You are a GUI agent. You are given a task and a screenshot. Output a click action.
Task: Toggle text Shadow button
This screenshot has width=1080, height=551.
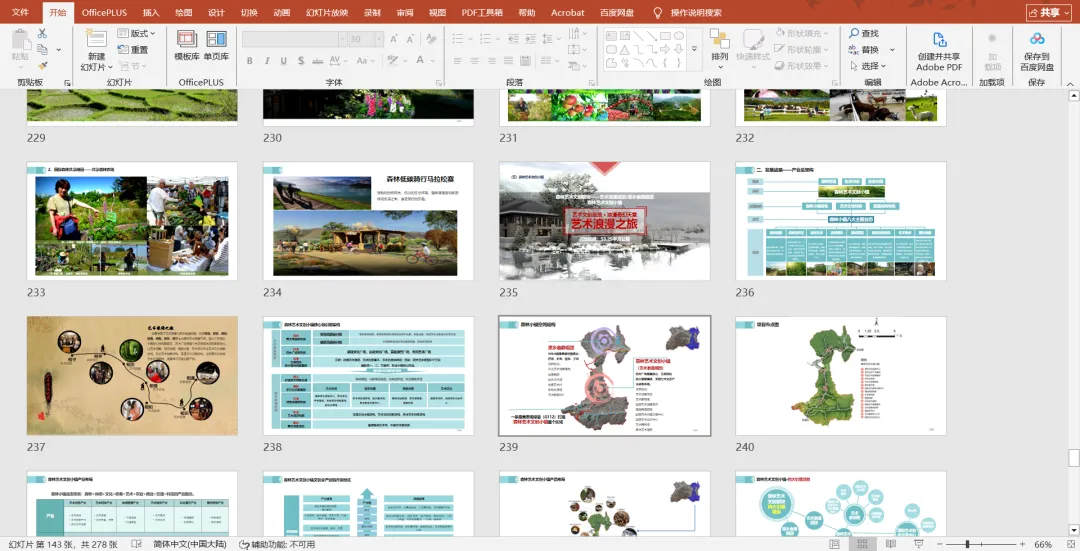[301, 61]
